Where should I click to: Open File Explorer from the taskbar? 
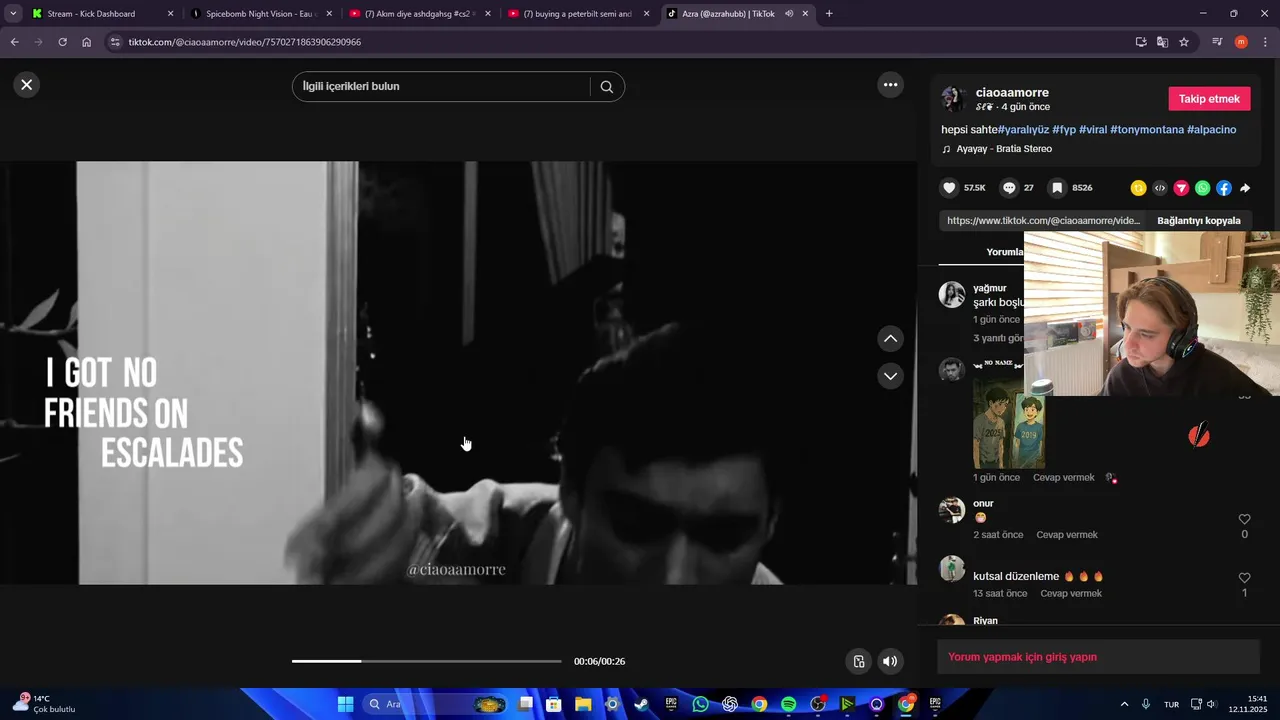coord(583,704)
